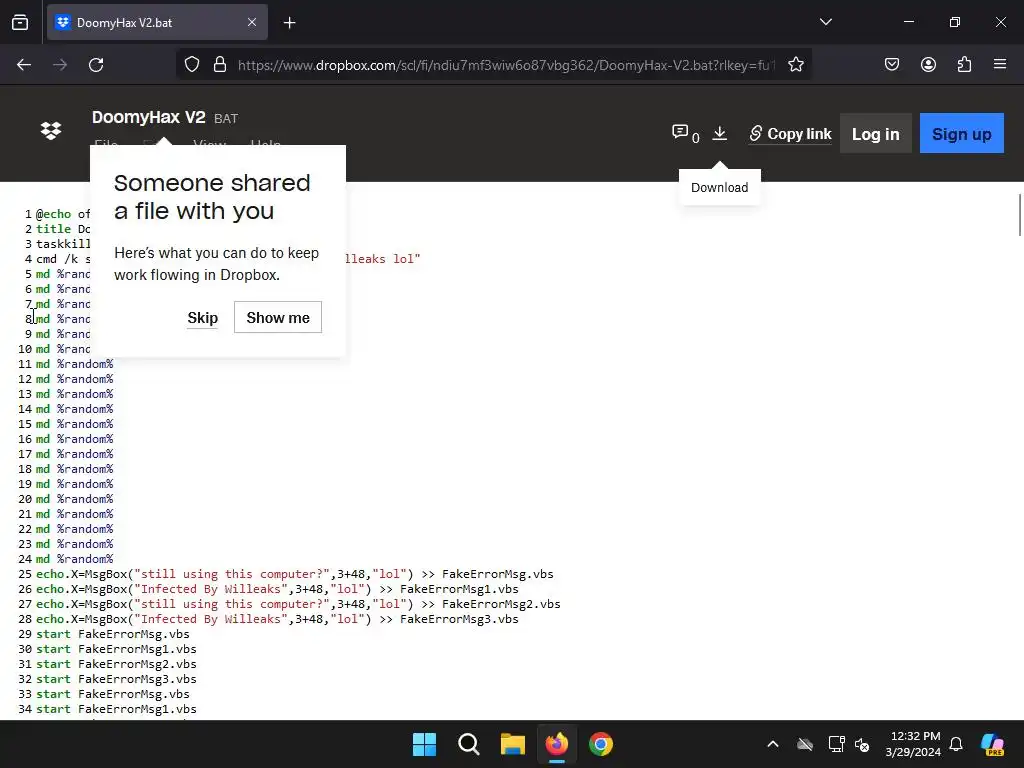This screenshot has height=768, width=1024.
Task: Open Firefox application hamburger menu
Action: [x=1000, y=64]
